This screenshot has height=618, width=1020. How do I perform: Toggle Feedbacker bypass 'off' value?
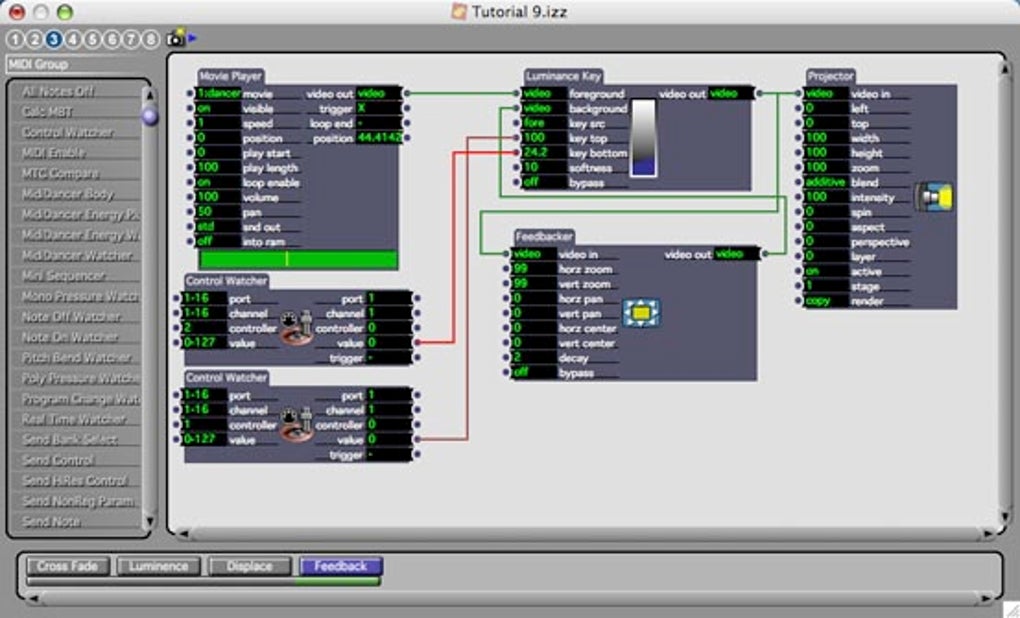click(x=534, y=373)
